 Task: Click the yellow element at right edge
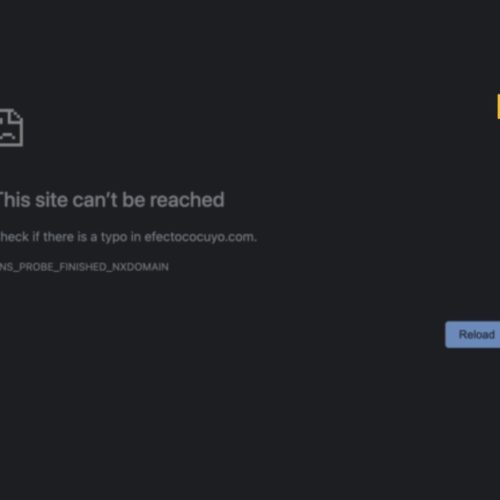pyautogui.click(x=498, y=106)
